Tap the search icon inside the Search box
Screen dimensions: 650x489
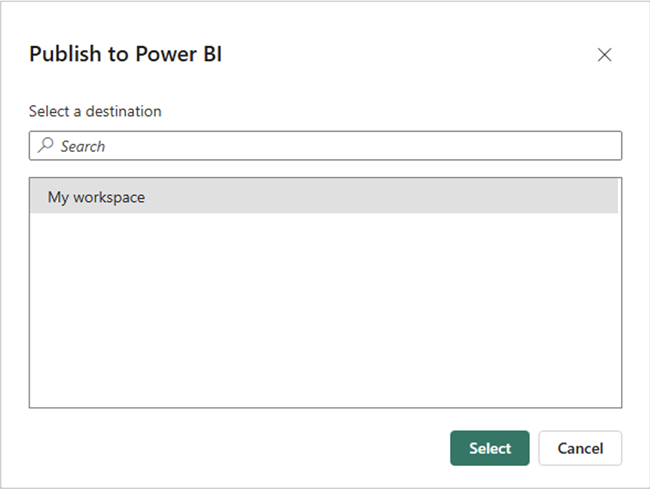tap(45, 146)
